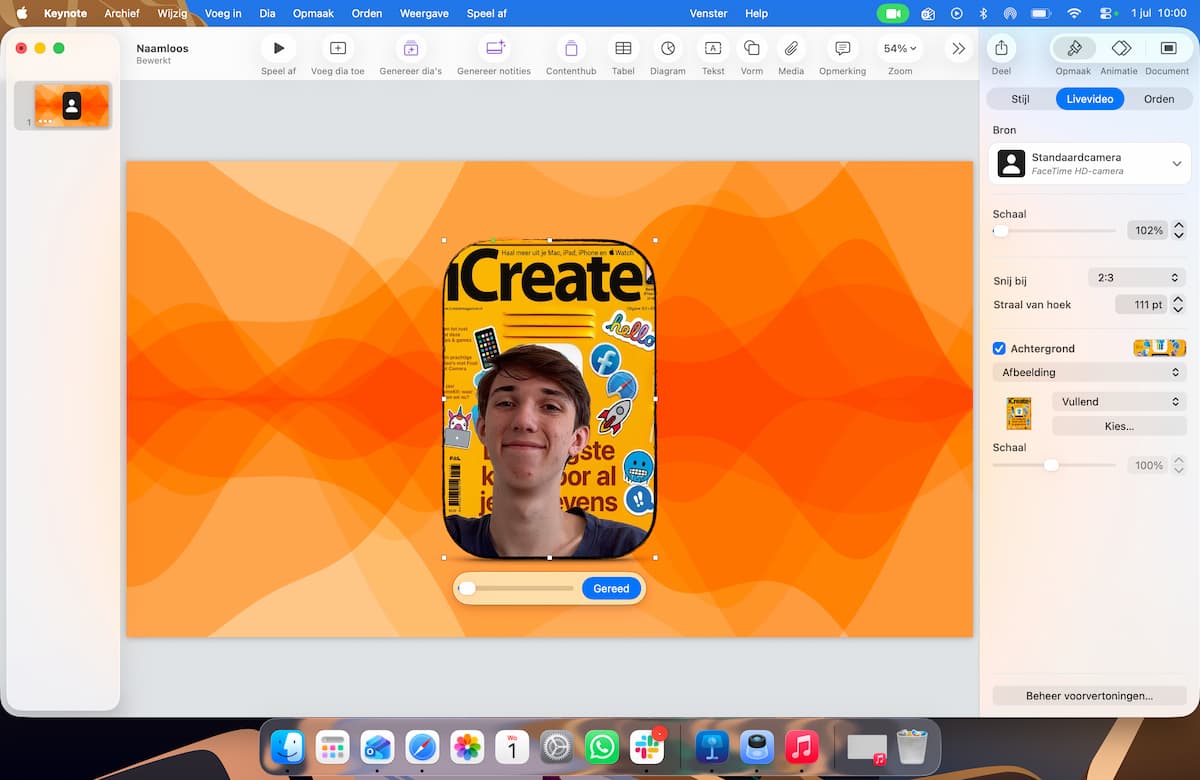Viewport: 1200px width, 780px height.
Task: Click the video Schaal slider in sidebar
Action: click(1054, 230)
